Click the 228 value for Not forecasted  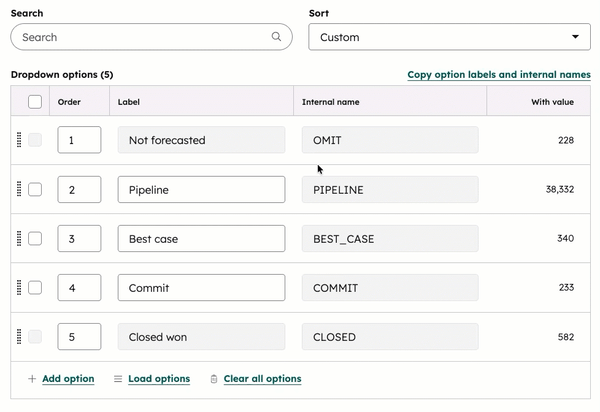[x=566, y=140]
